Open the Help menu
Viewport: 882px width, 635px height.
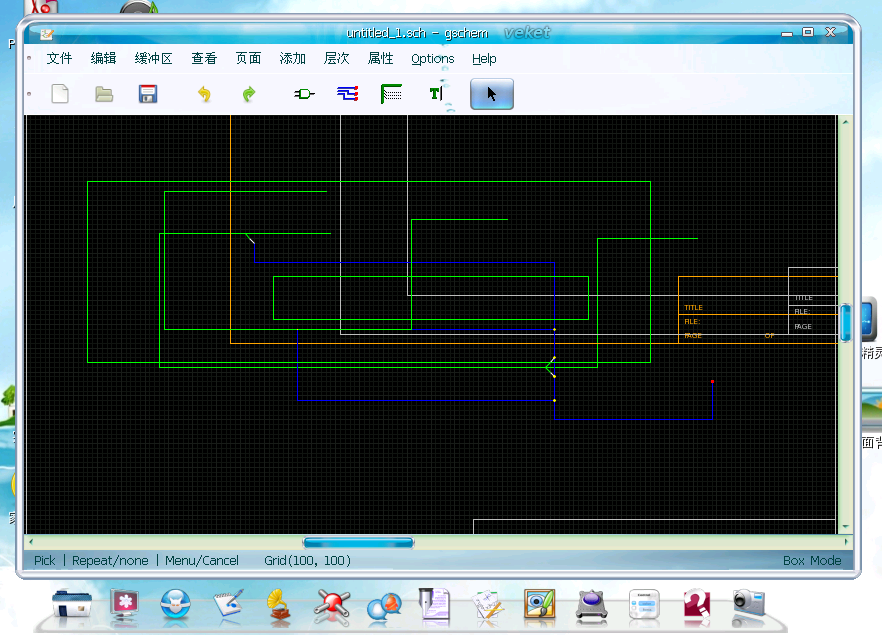coord(484,58)
